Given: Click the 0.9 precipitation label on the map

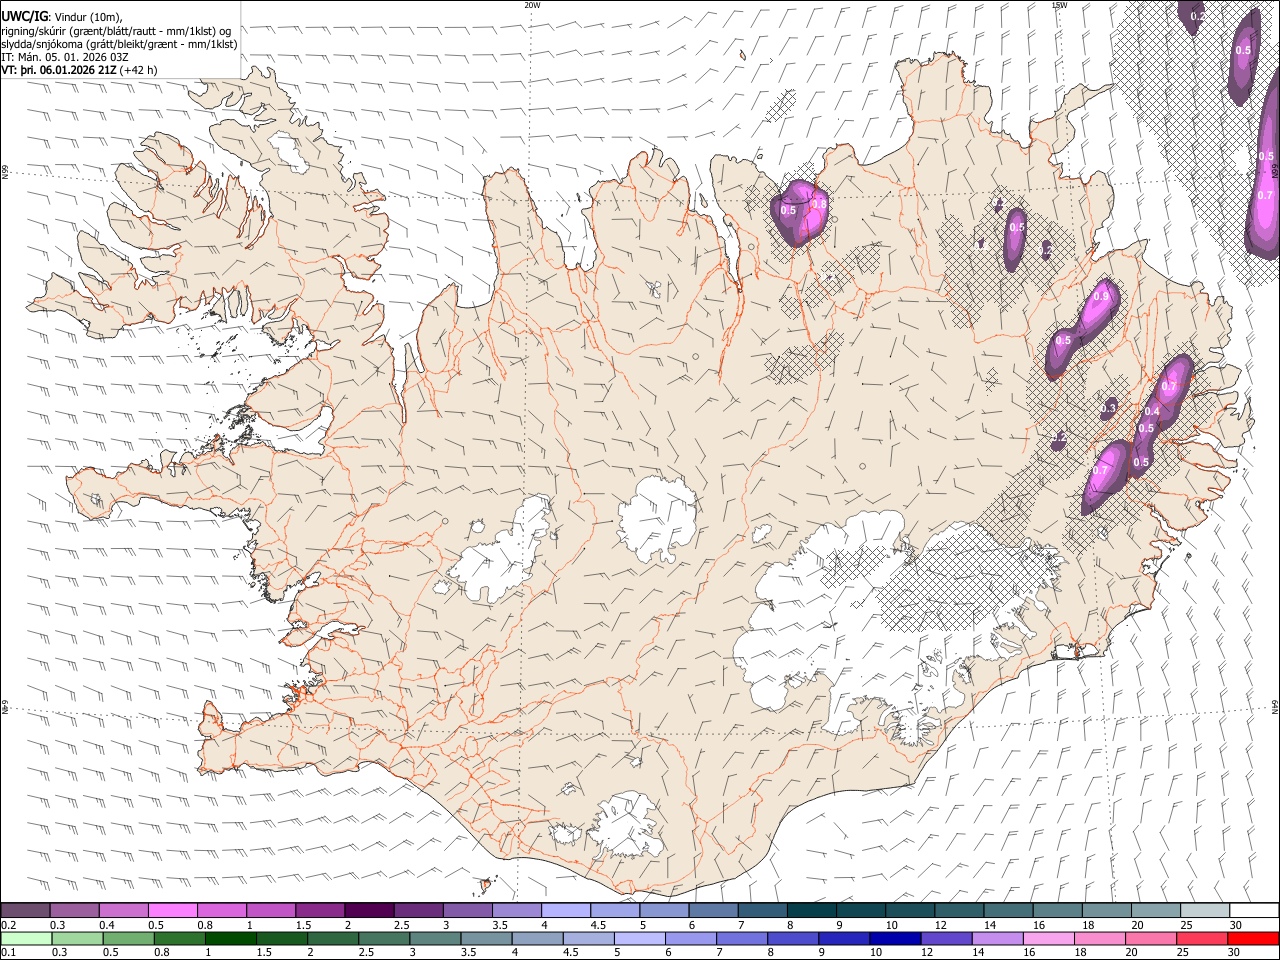Looking at the screenshot, I should tap(1102, 296).
